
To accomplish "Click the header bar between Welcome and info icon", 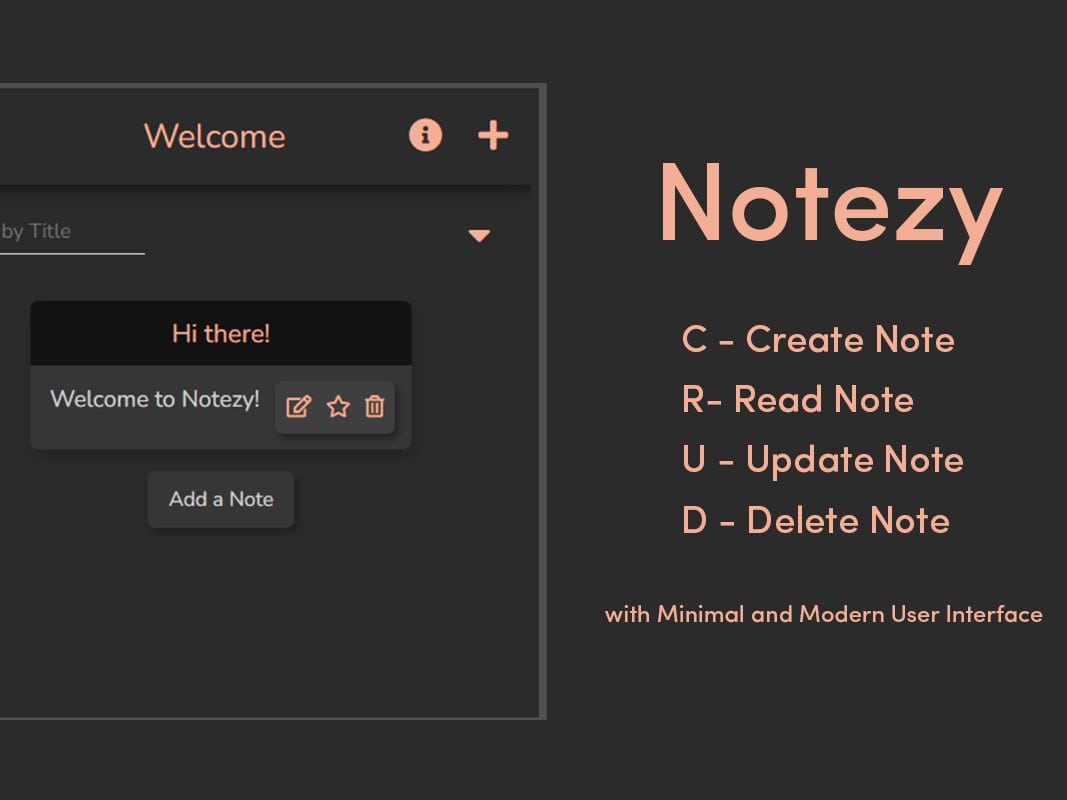I will [x=347, y=136].
